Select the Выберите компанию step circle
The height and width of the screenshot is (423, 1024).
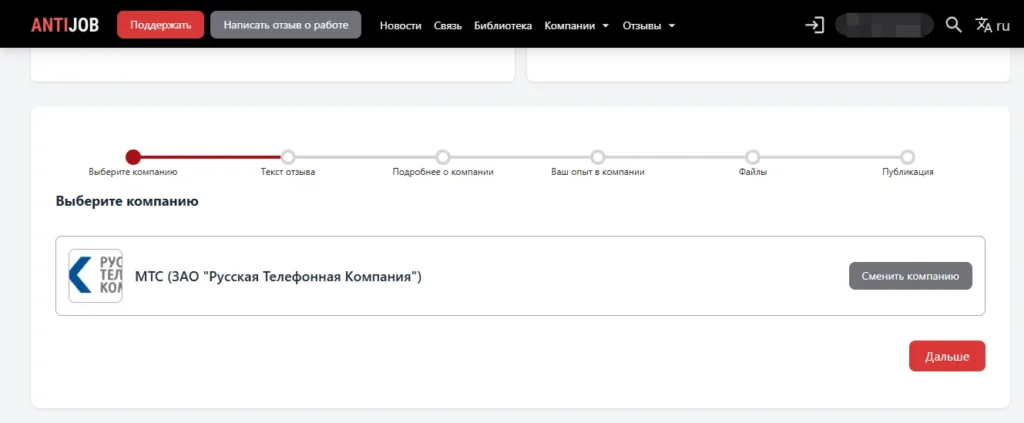coord(133,157)
